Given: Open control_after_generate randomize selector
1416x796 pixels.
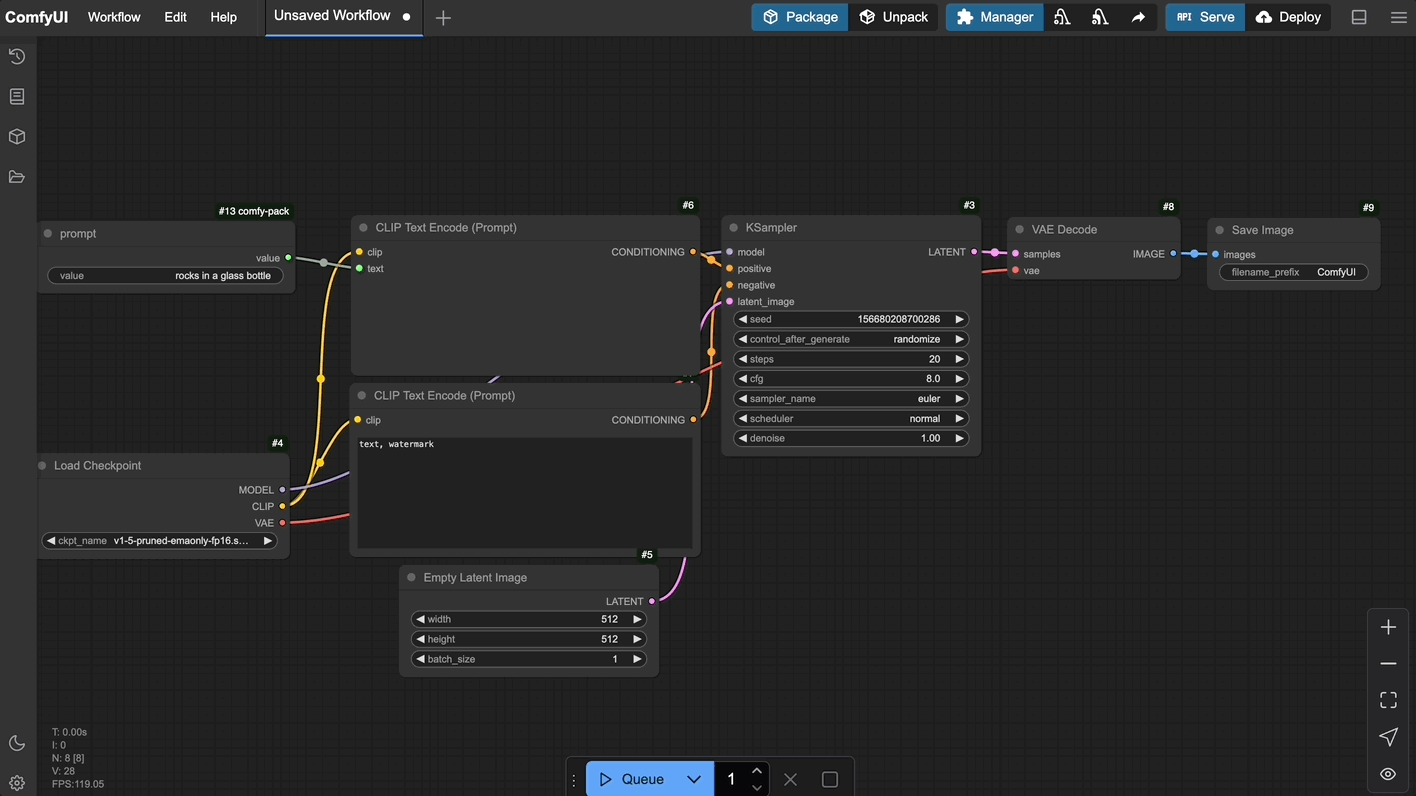Looking at the screenshot, I should tap(850, 339).
